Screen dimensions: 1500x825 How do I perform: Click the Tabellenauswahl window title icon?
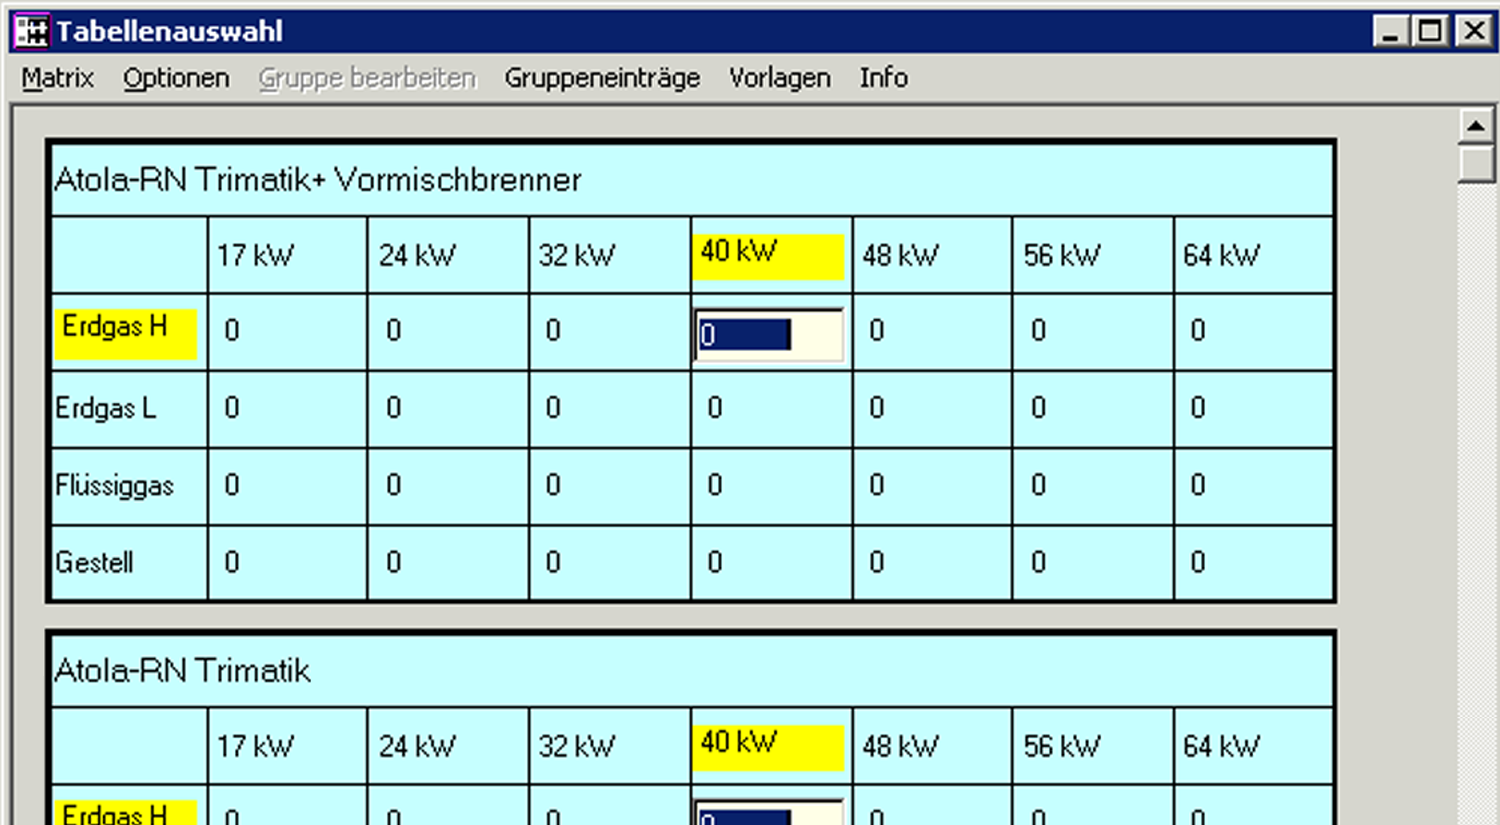coord(31,31)
